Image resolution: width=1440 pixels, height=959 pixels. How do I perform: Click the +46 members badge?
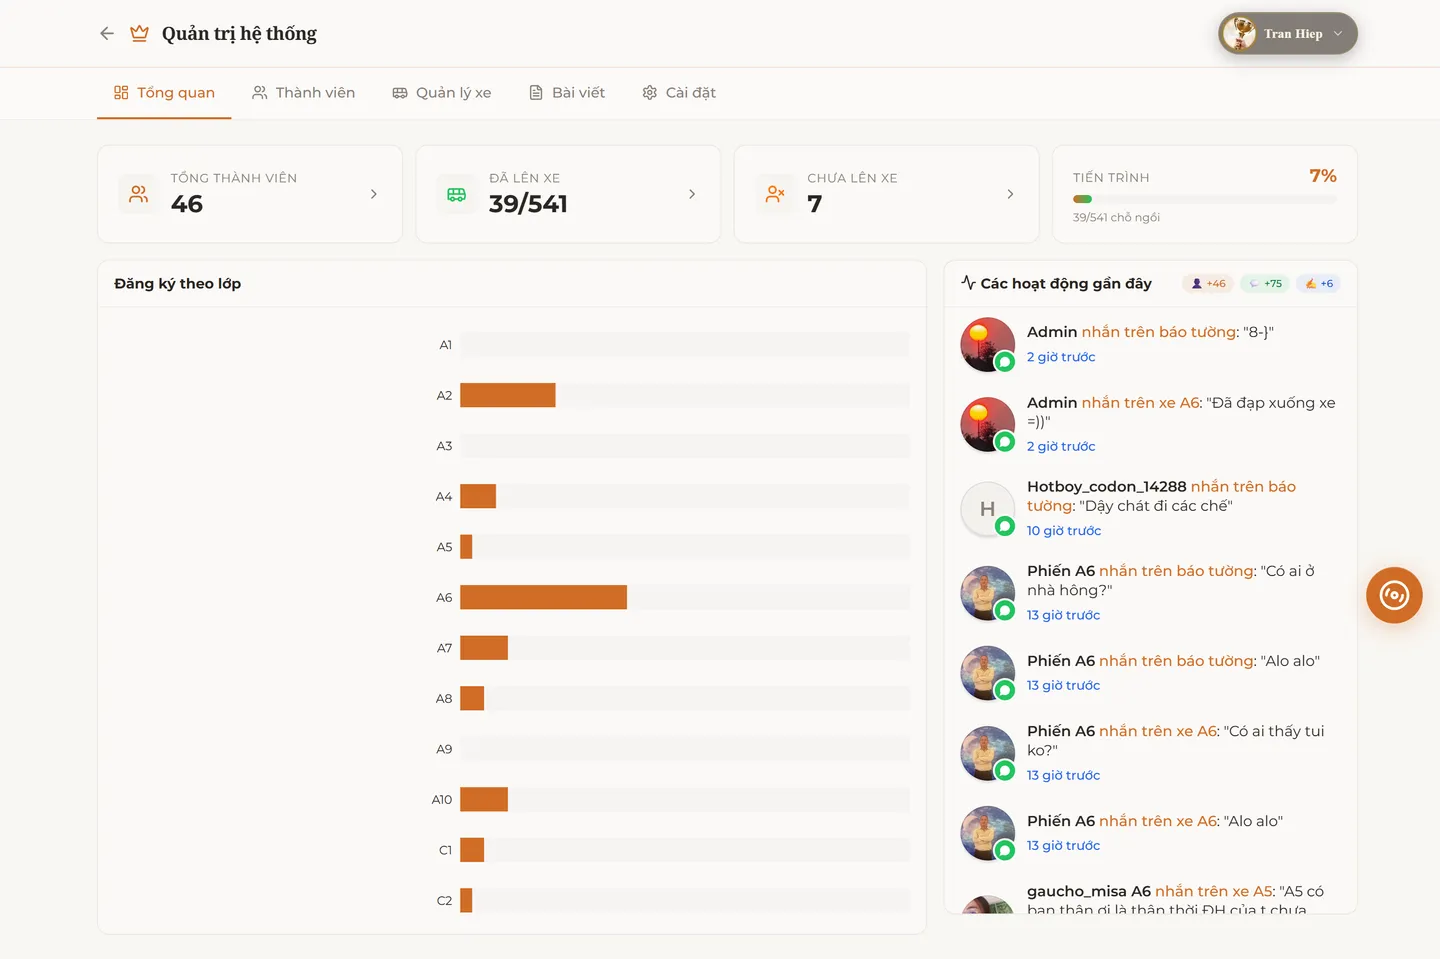(x=1208, y=284)
